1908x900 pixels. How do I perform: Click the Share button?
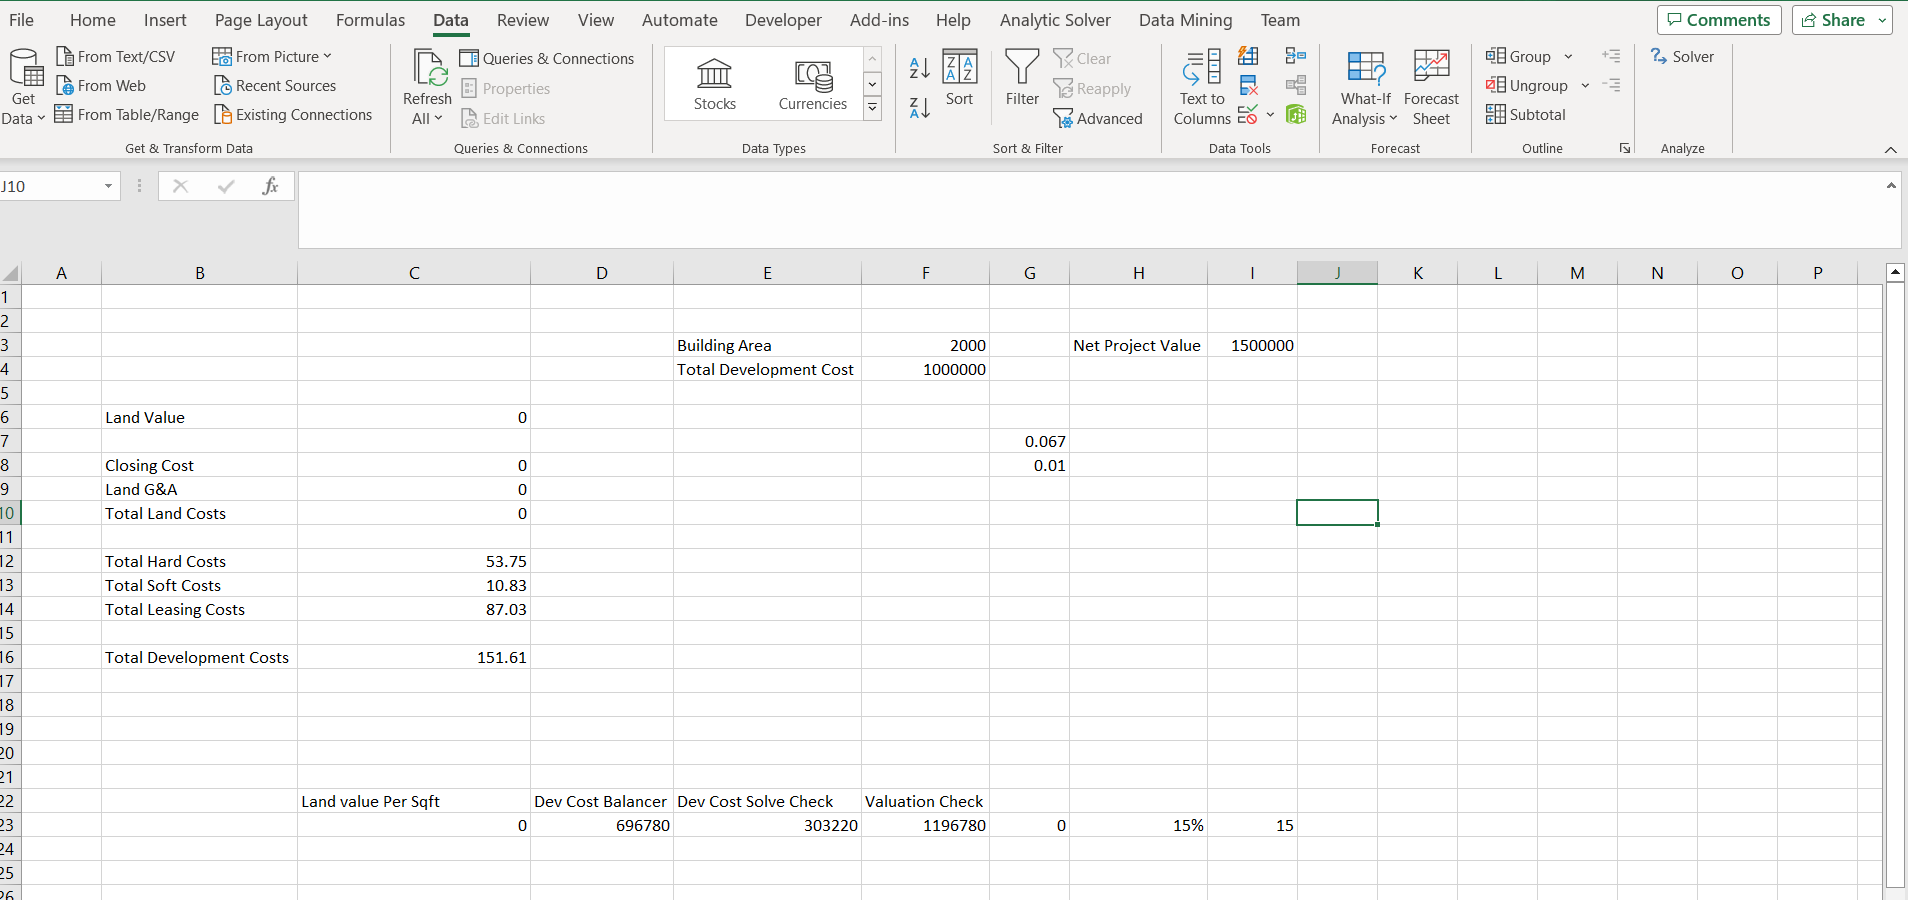[1836, 19]
